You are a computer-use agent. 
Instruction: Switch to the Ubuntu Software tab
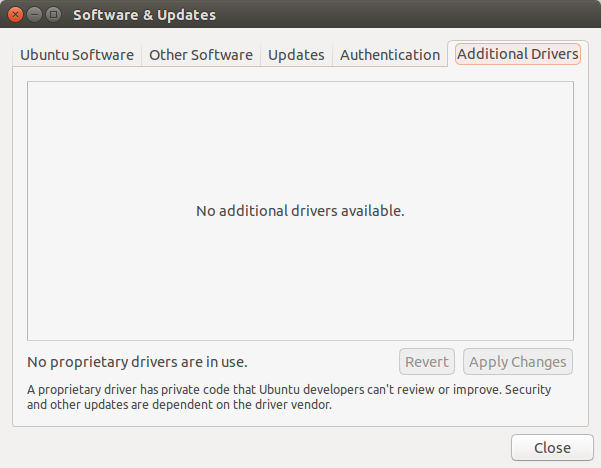pos(77,55)
